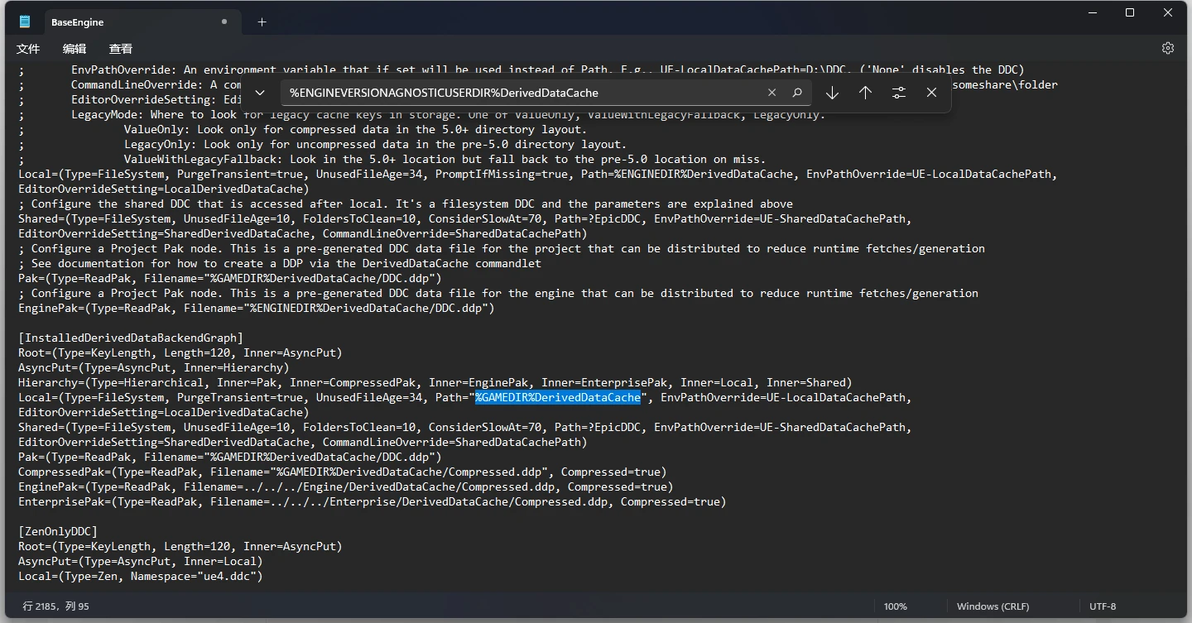Minimize the Notepad window
The height and width of the screenshot is (623, 1192).
tap(1092, 13)
